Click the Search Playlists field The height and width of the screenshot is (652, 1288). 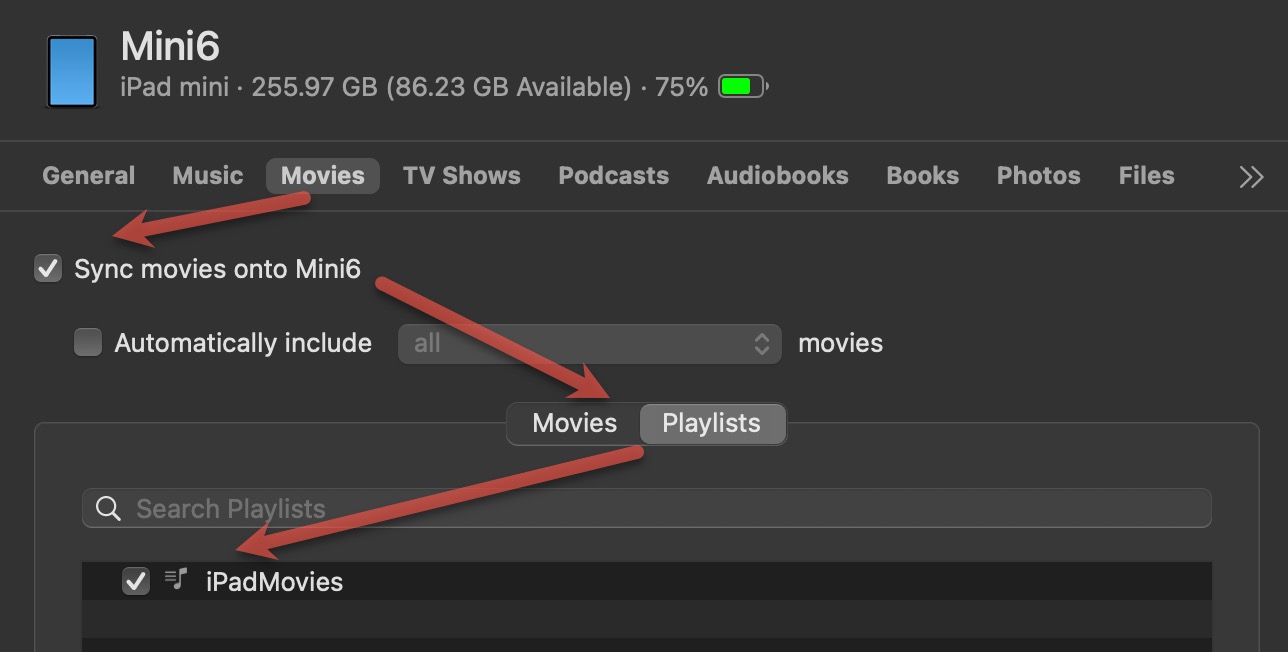coord(647,508)
